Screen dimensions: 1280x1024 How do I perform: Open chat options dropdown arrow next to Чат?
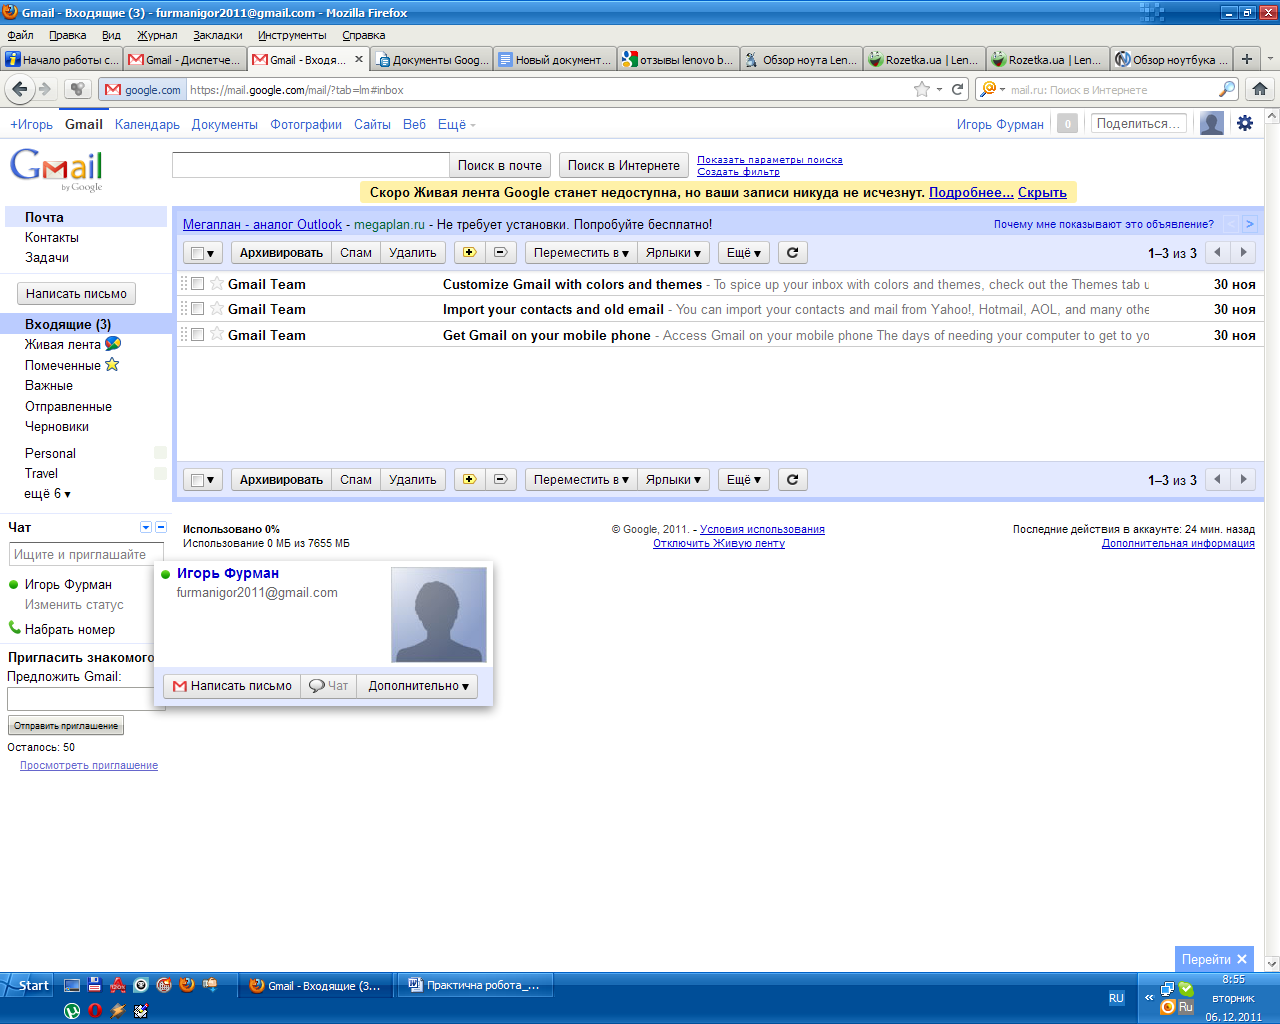[x=146, y=527]
